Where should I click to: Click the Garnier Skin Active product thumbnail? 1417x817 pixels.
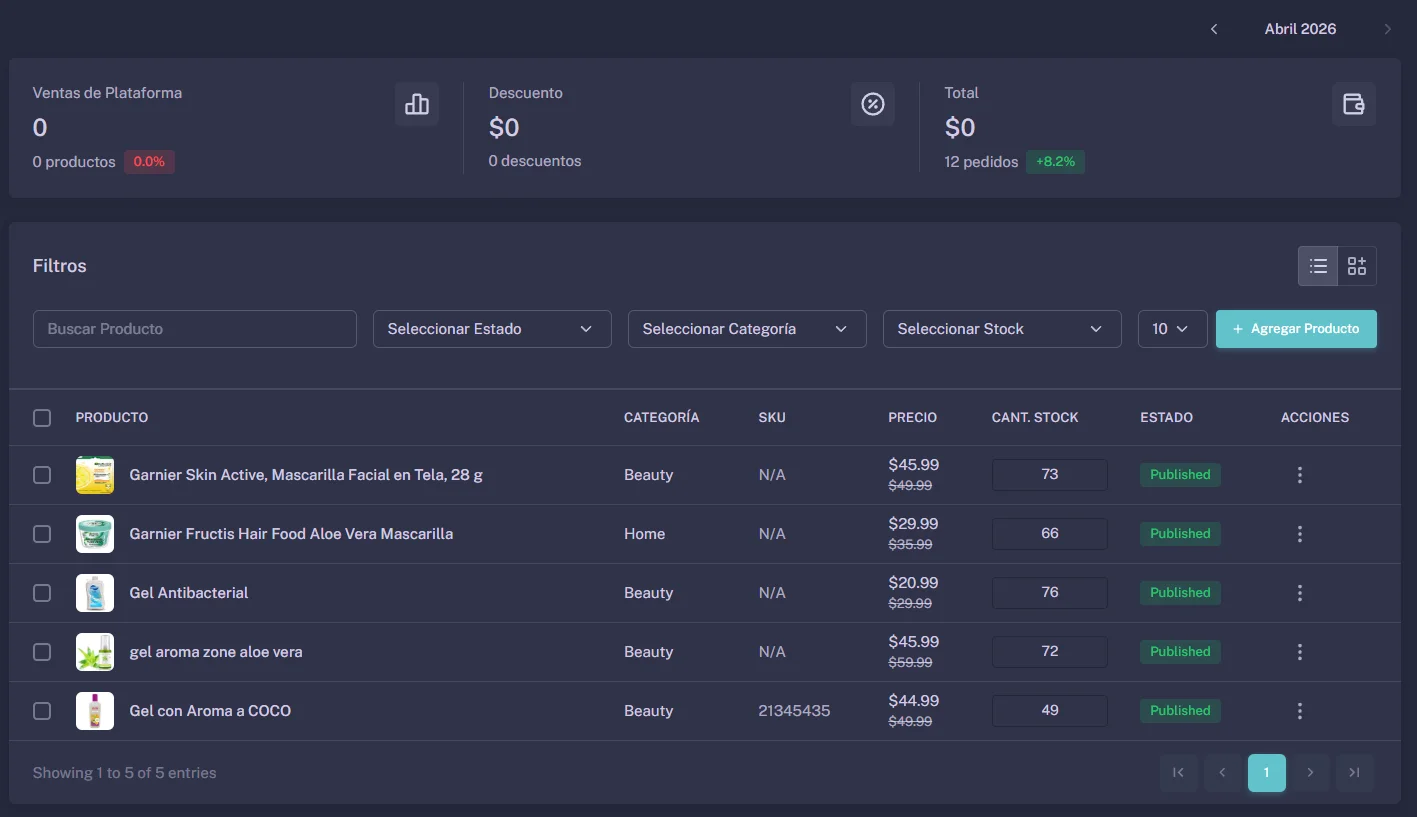click(95, 475)
